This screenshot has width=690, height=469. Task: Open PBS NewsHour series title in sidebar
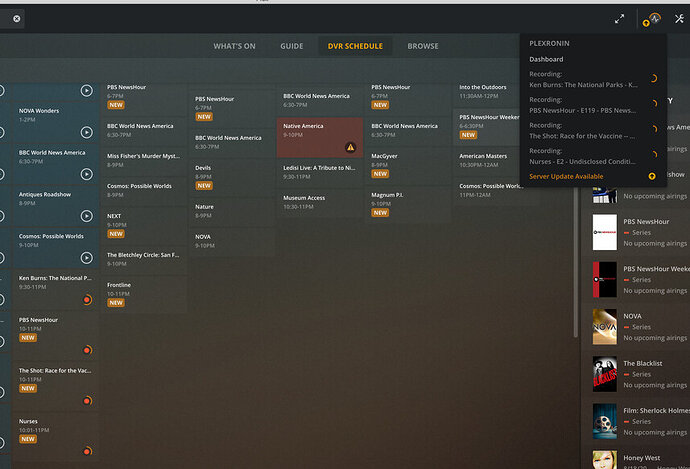[x=646, y=221]
